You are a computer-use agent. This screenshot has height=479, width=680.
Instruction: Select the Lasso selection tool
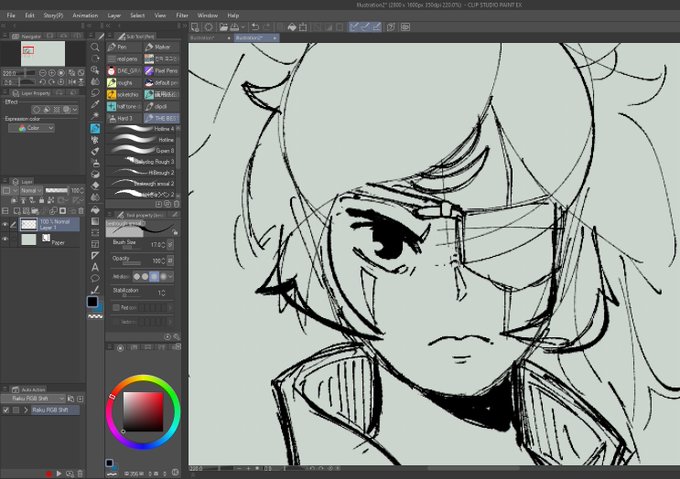[x=95, y=93]
